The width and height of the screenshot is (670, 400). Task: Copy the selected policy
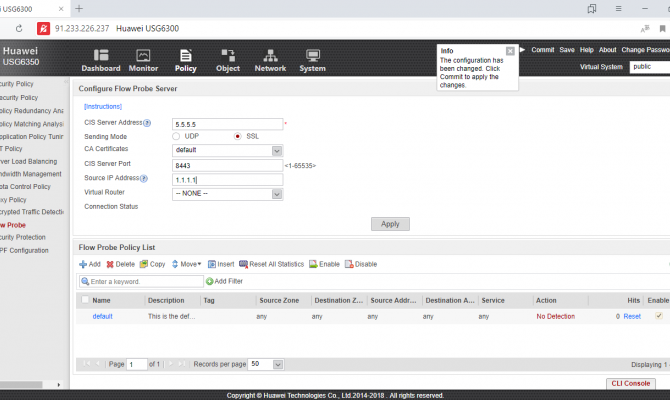tap(153, 264)
